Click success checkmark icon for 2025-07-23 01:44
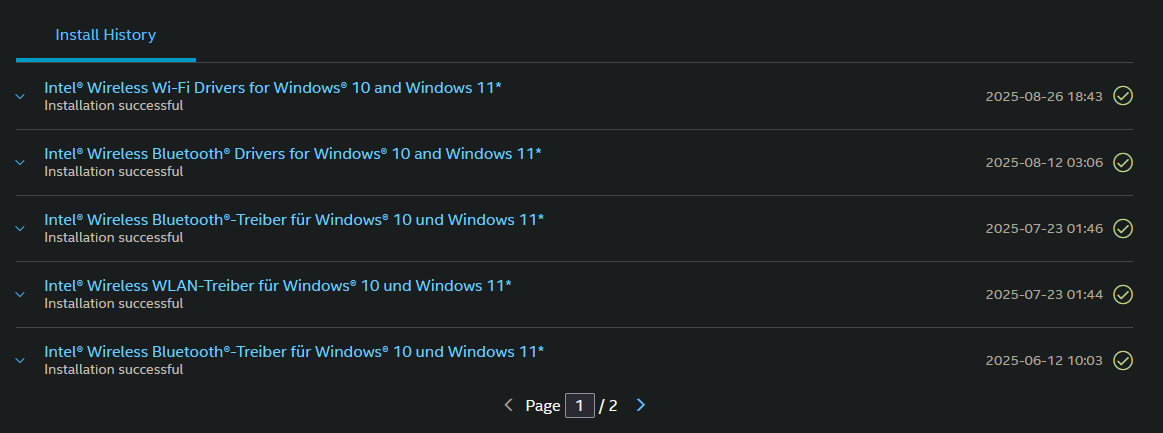Viewport: 1163px width, 433px height. coord(1123,294)
